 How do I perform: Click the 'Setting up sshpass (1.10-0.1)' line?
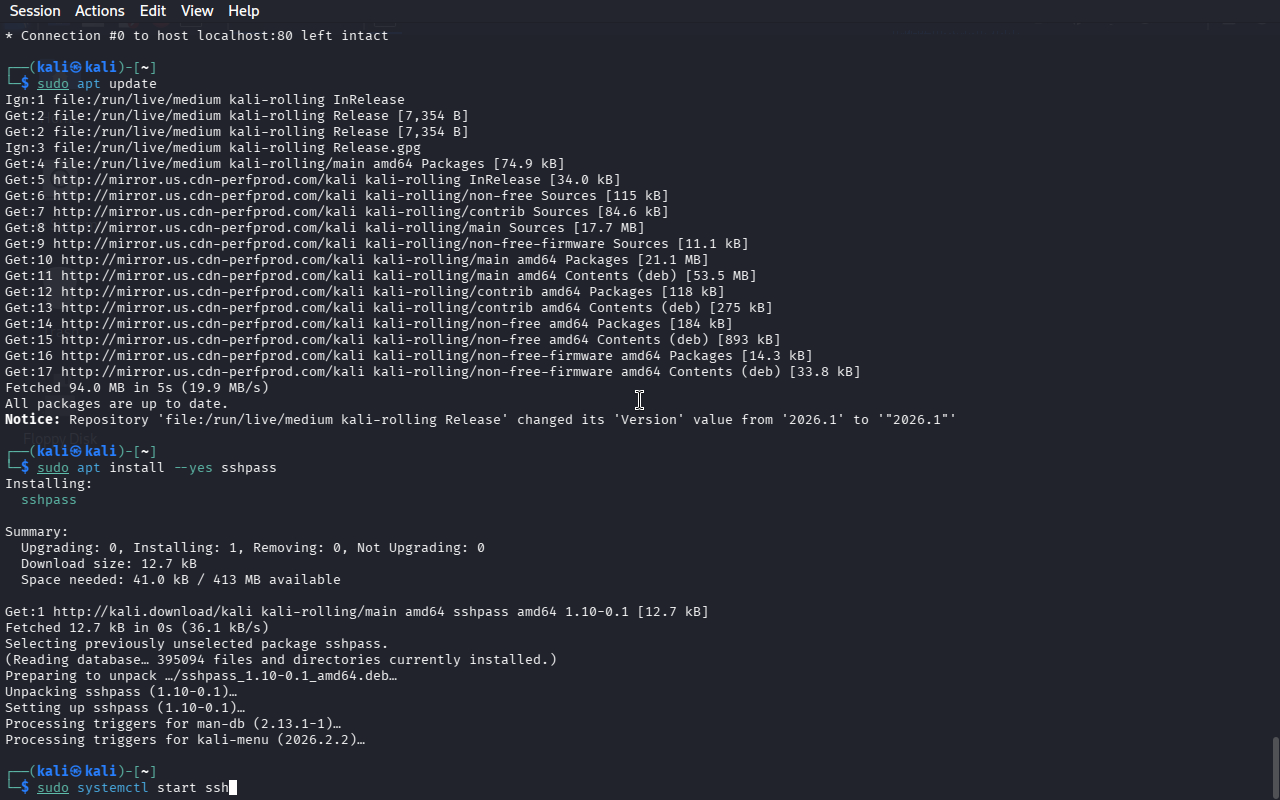coord(125,708)
